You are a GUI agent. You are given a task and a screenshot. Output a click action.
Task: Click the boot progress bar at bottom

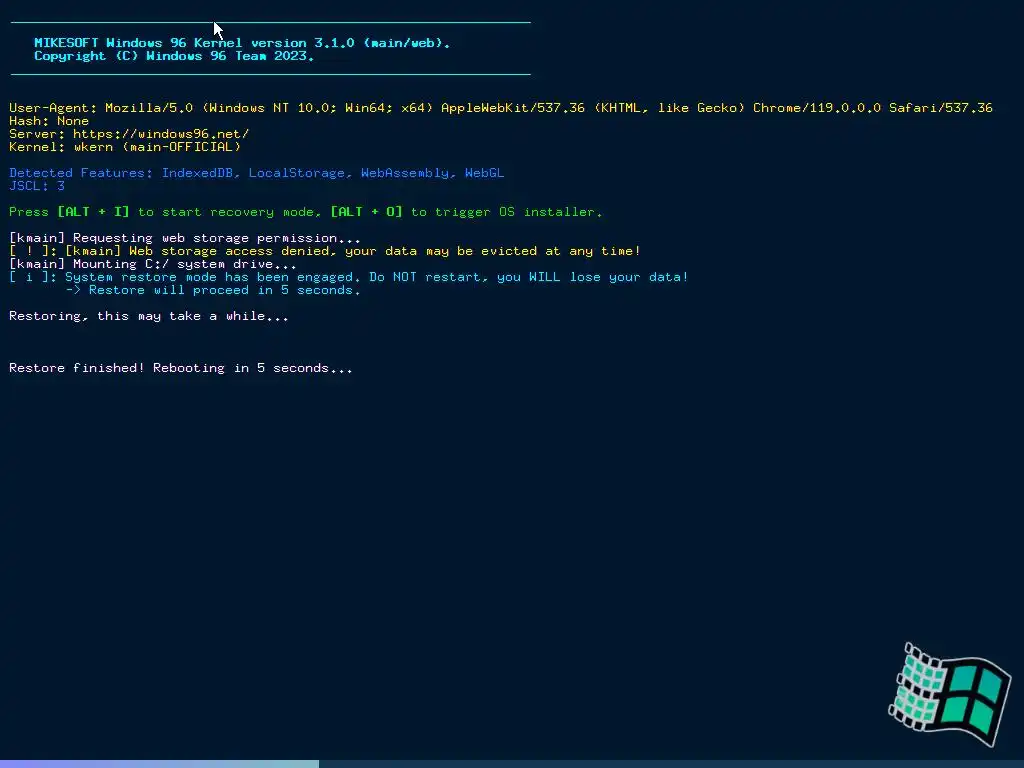pyautogui.click(x=512, y=764)
